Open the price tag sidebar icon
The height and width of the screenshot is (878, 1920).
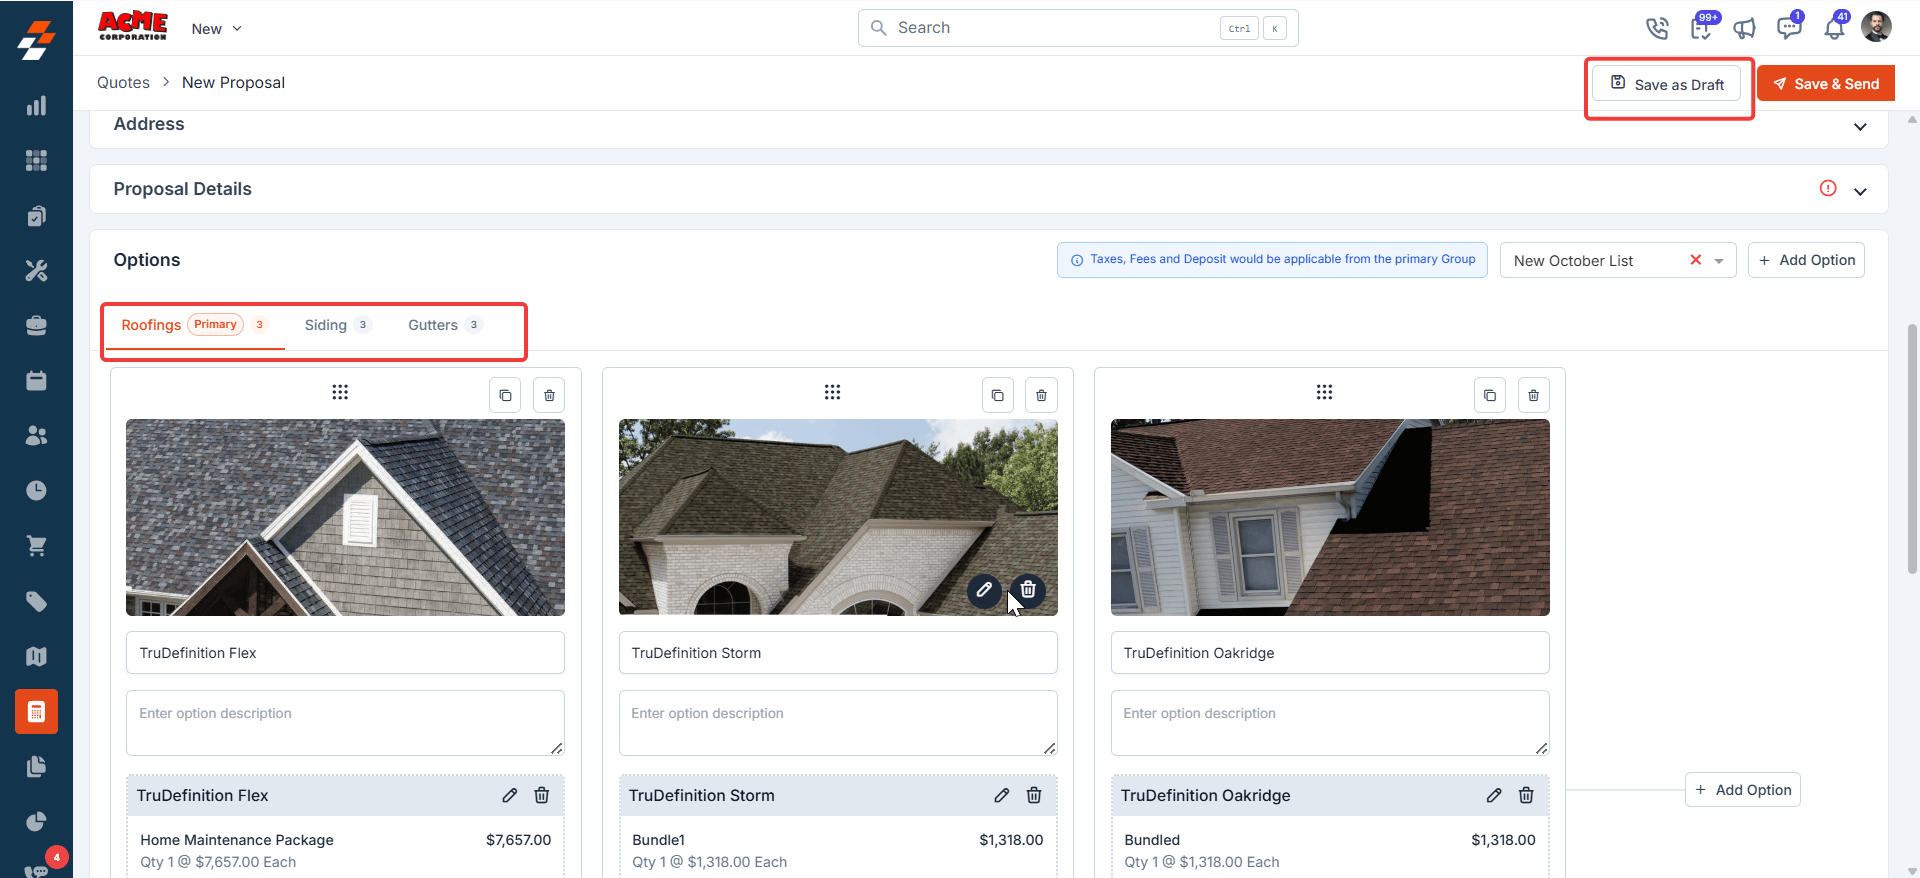36,601
